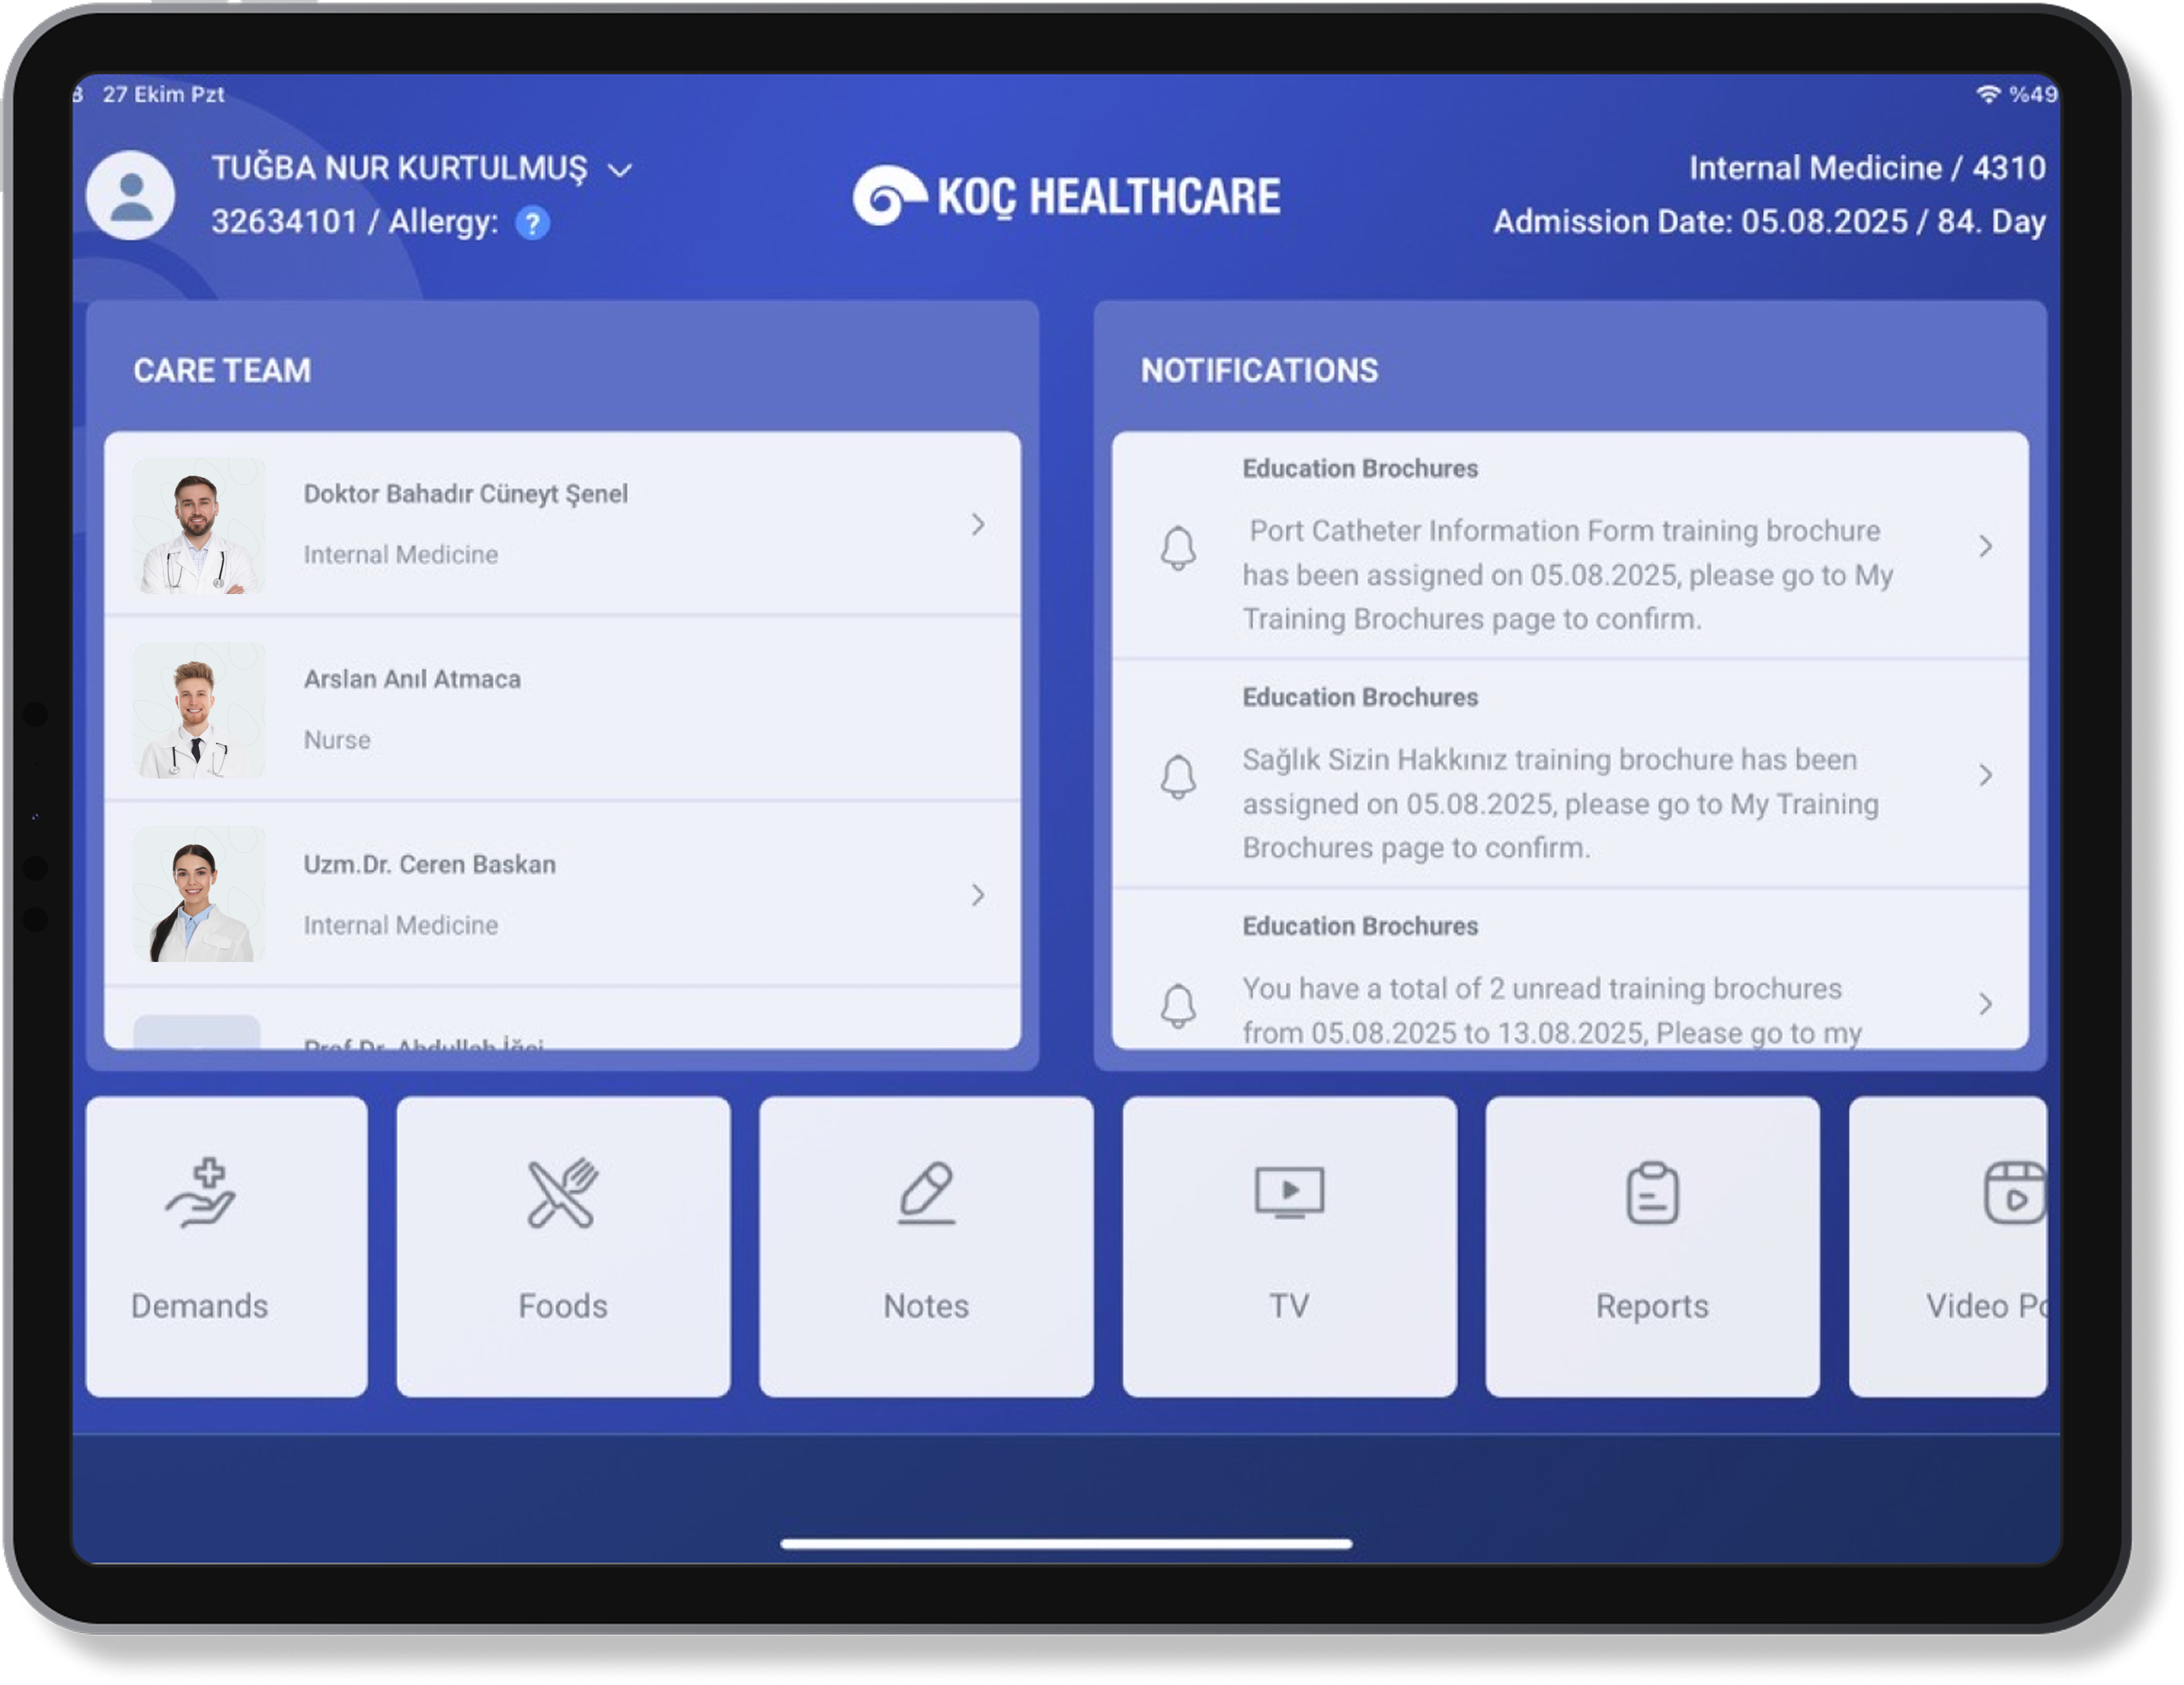The image size is (2184, 1685).
Task: Open the TV screen icon
Action: coord(1289,1192)
